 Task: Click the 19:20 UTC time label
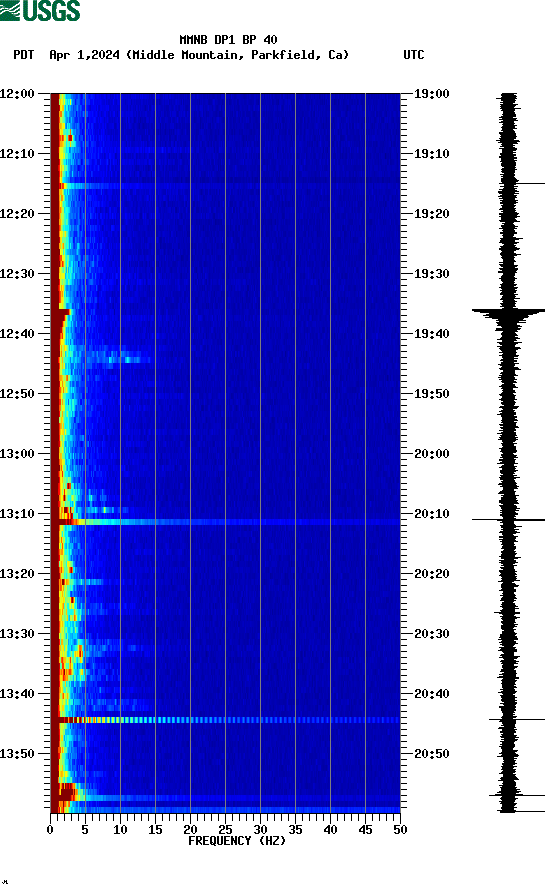(432, 214)
